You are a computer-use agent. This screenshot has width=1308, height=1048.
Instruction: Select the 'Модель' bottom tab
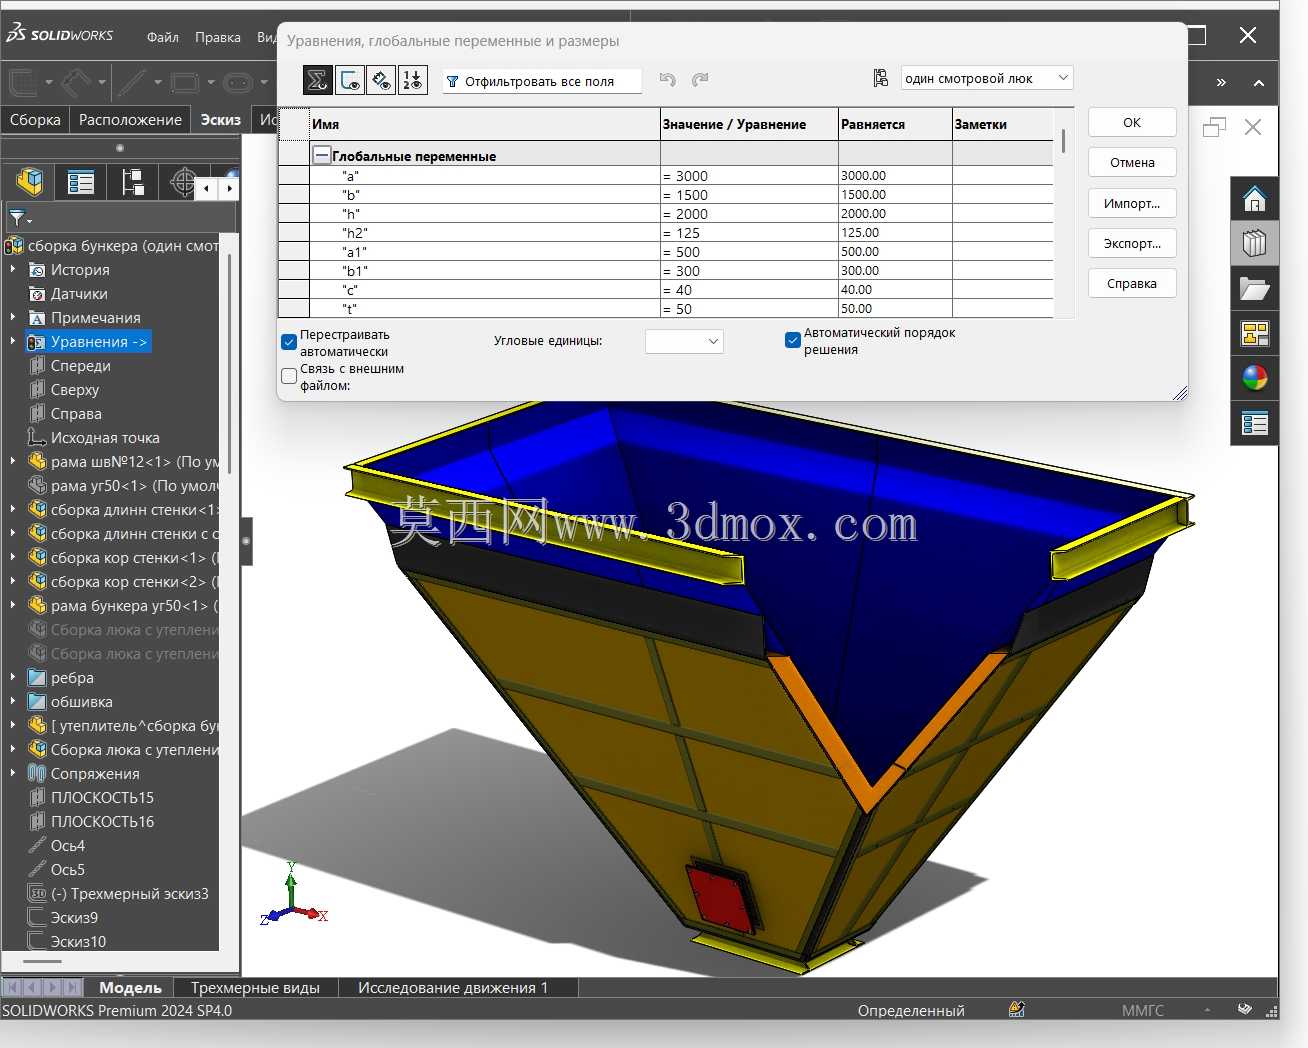pos(130,988)
